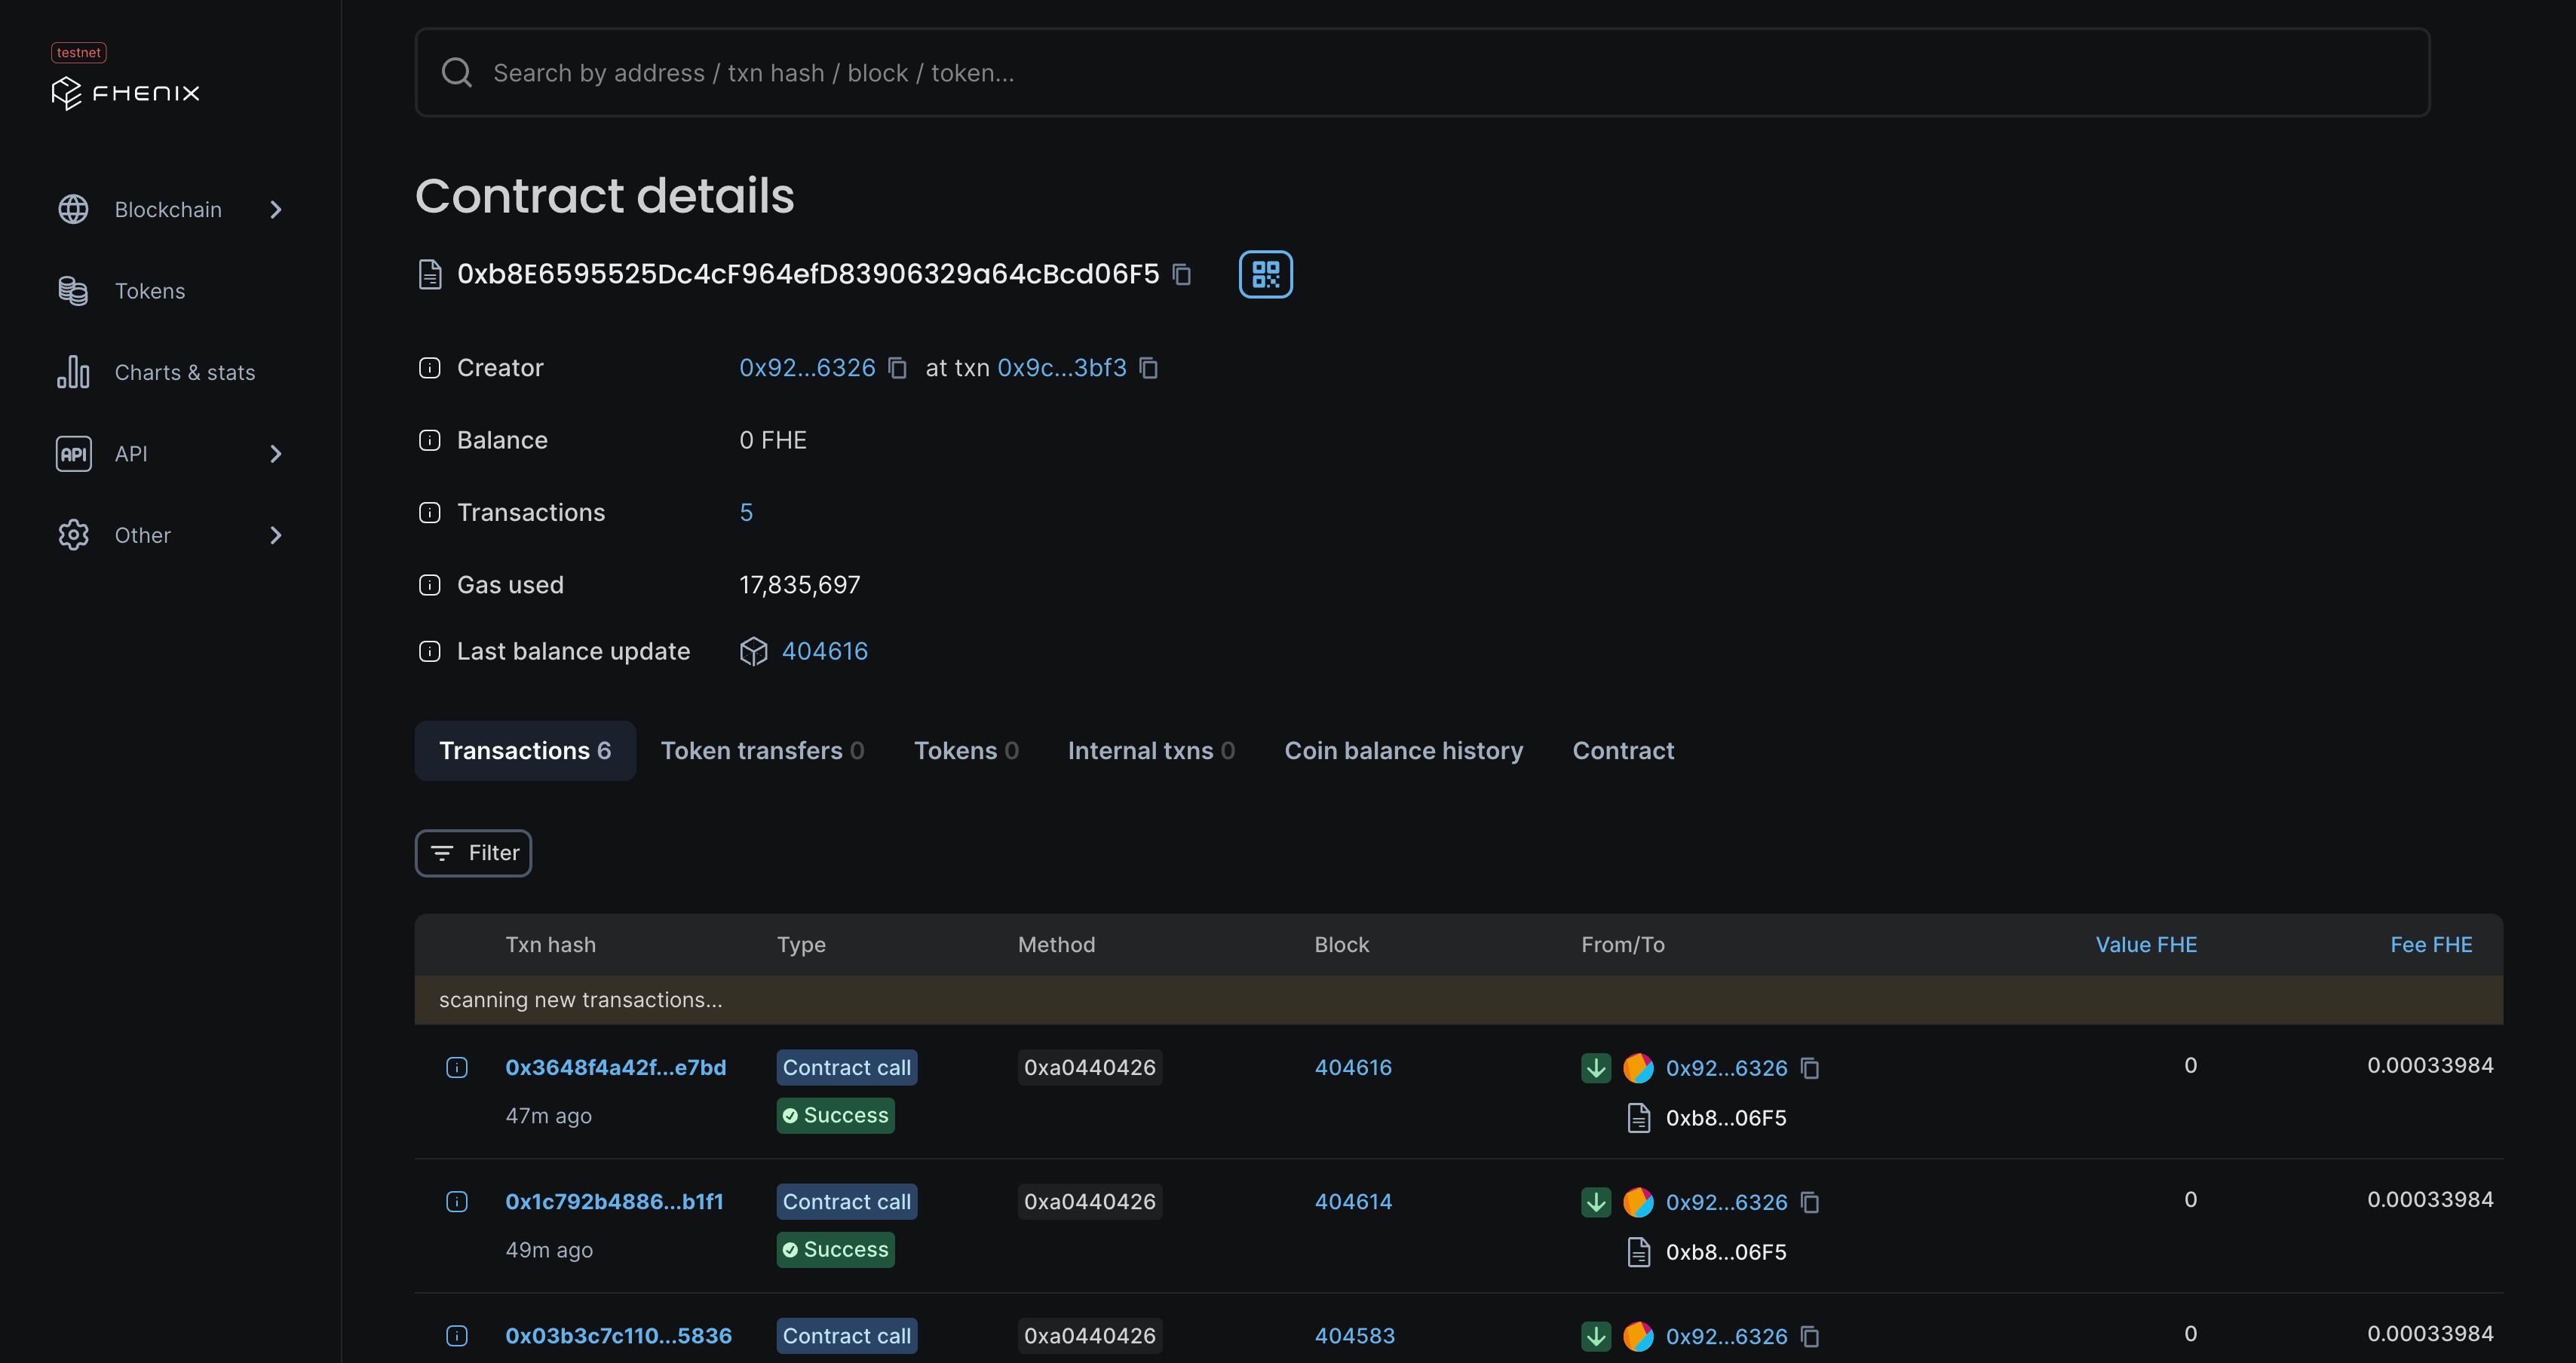Viewport: 2576px width, 1363px height.
Task: Open the Filter button
Action: 473,853
